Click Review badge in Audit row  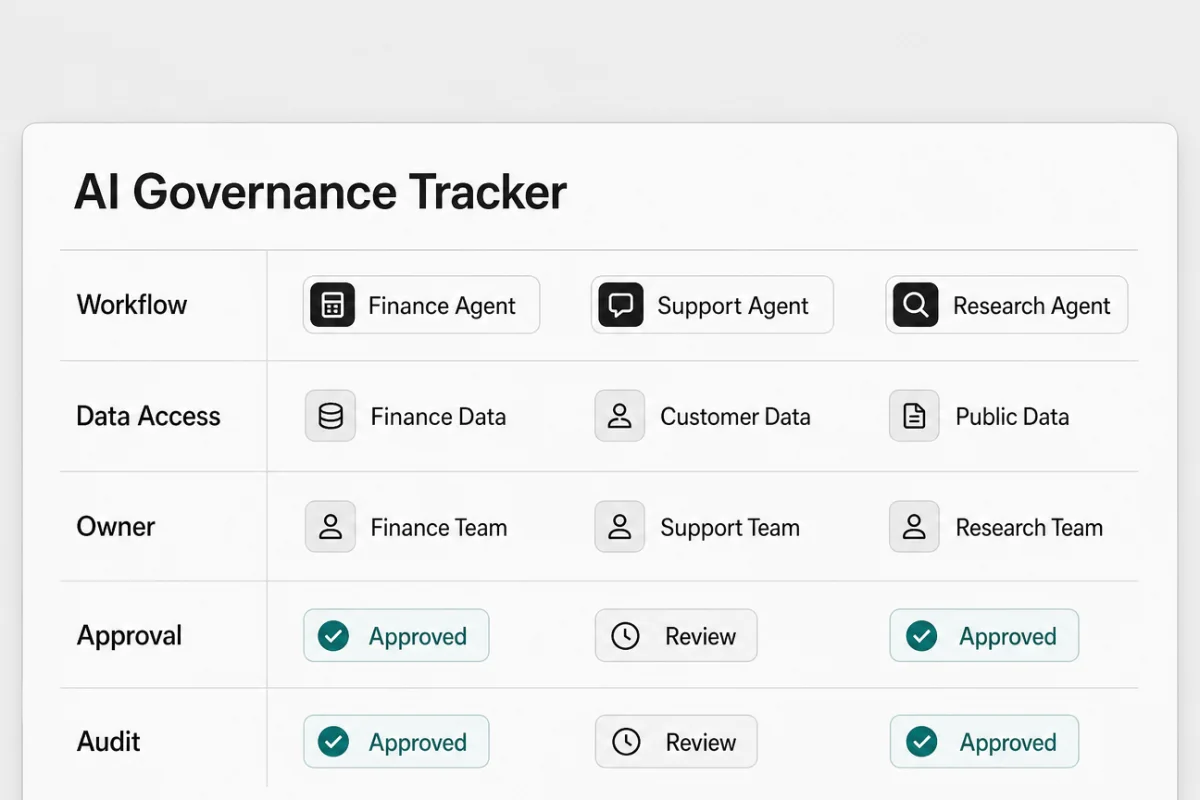point(676,742)
